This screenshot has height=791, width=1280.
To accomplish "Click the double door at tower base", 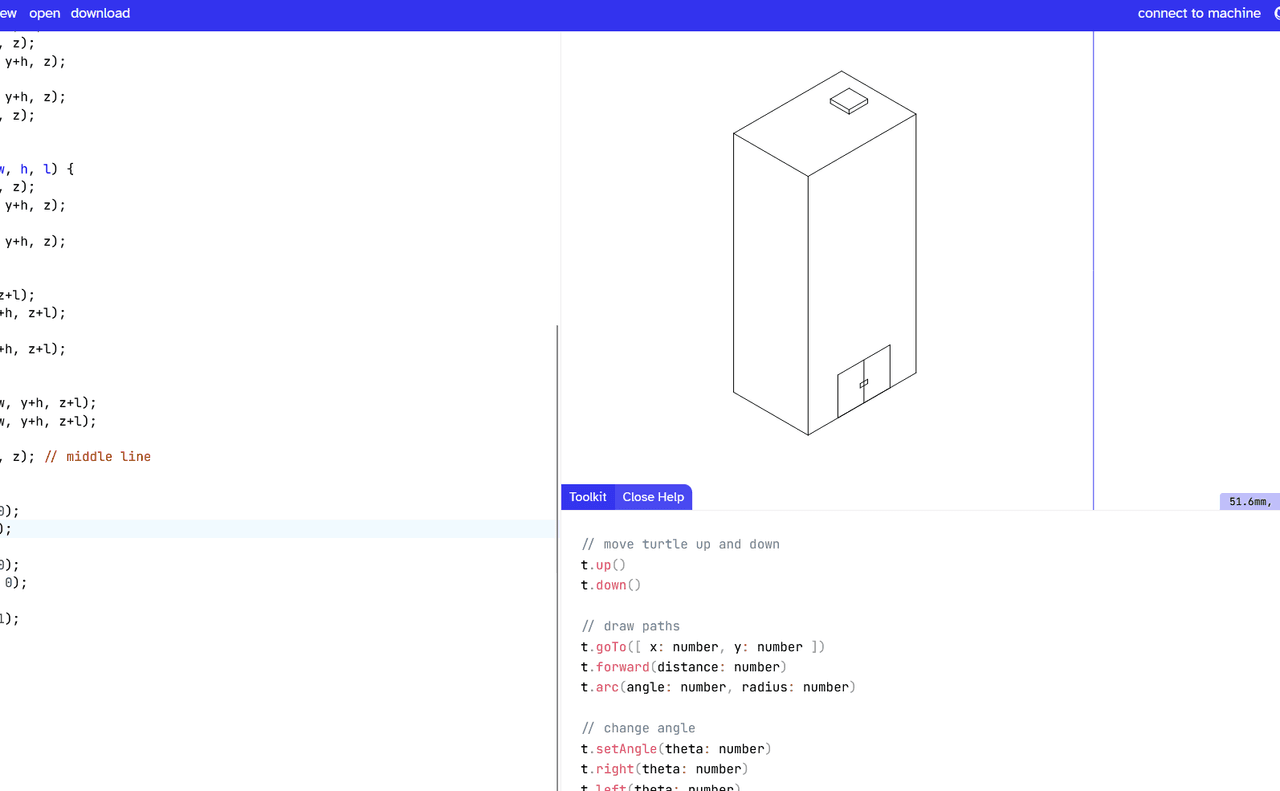I will point(863,383).
